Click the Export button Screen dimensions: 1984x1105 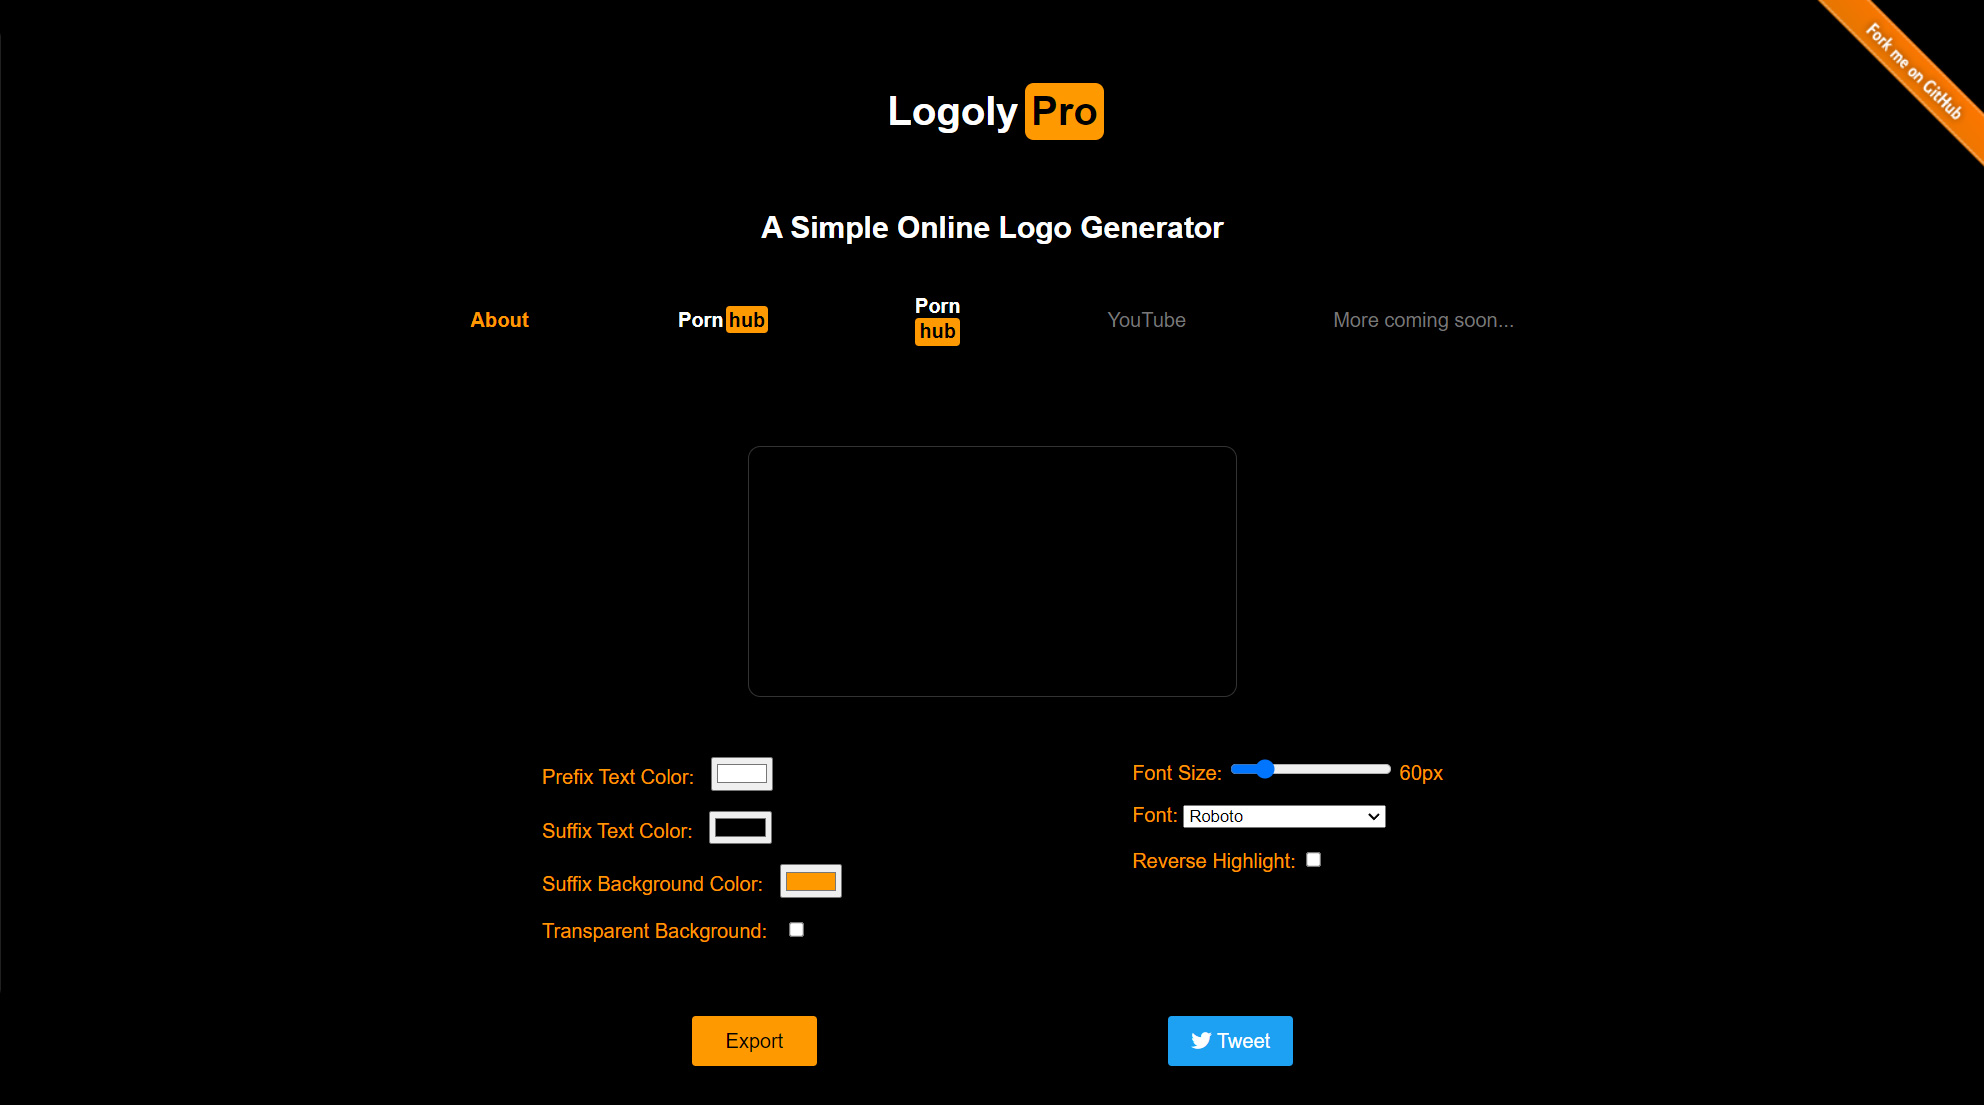pyautogui.click(x=755, y=1040)
